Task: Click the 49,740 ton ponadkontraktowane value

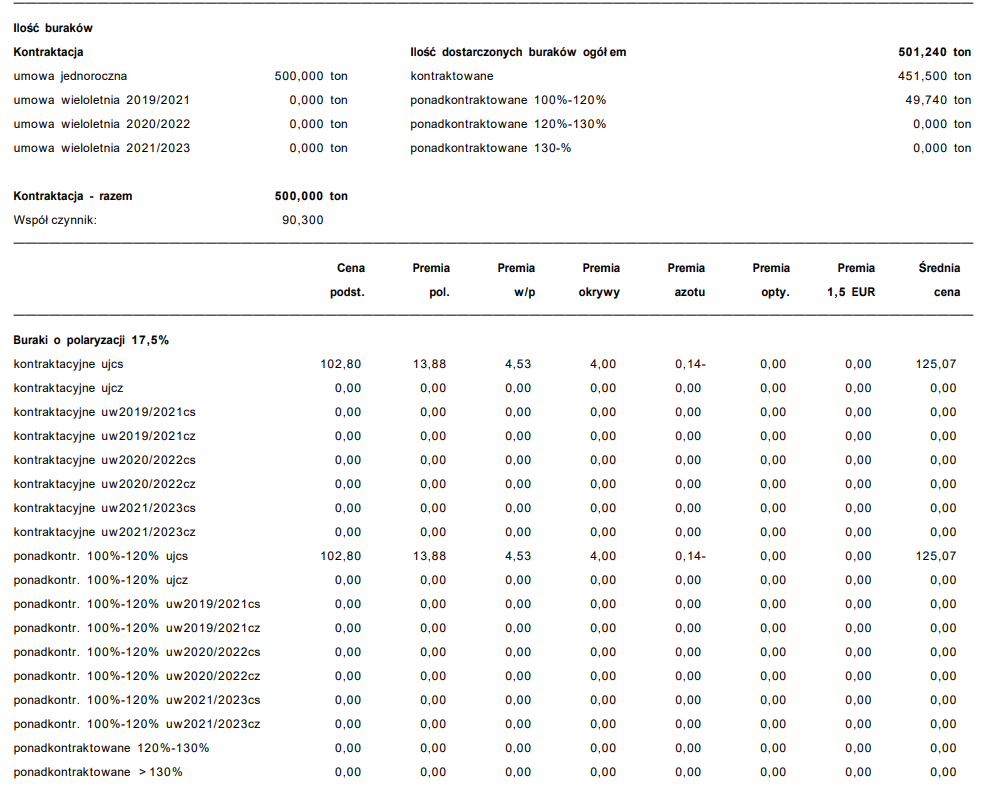Action: [x=938, y=100]
